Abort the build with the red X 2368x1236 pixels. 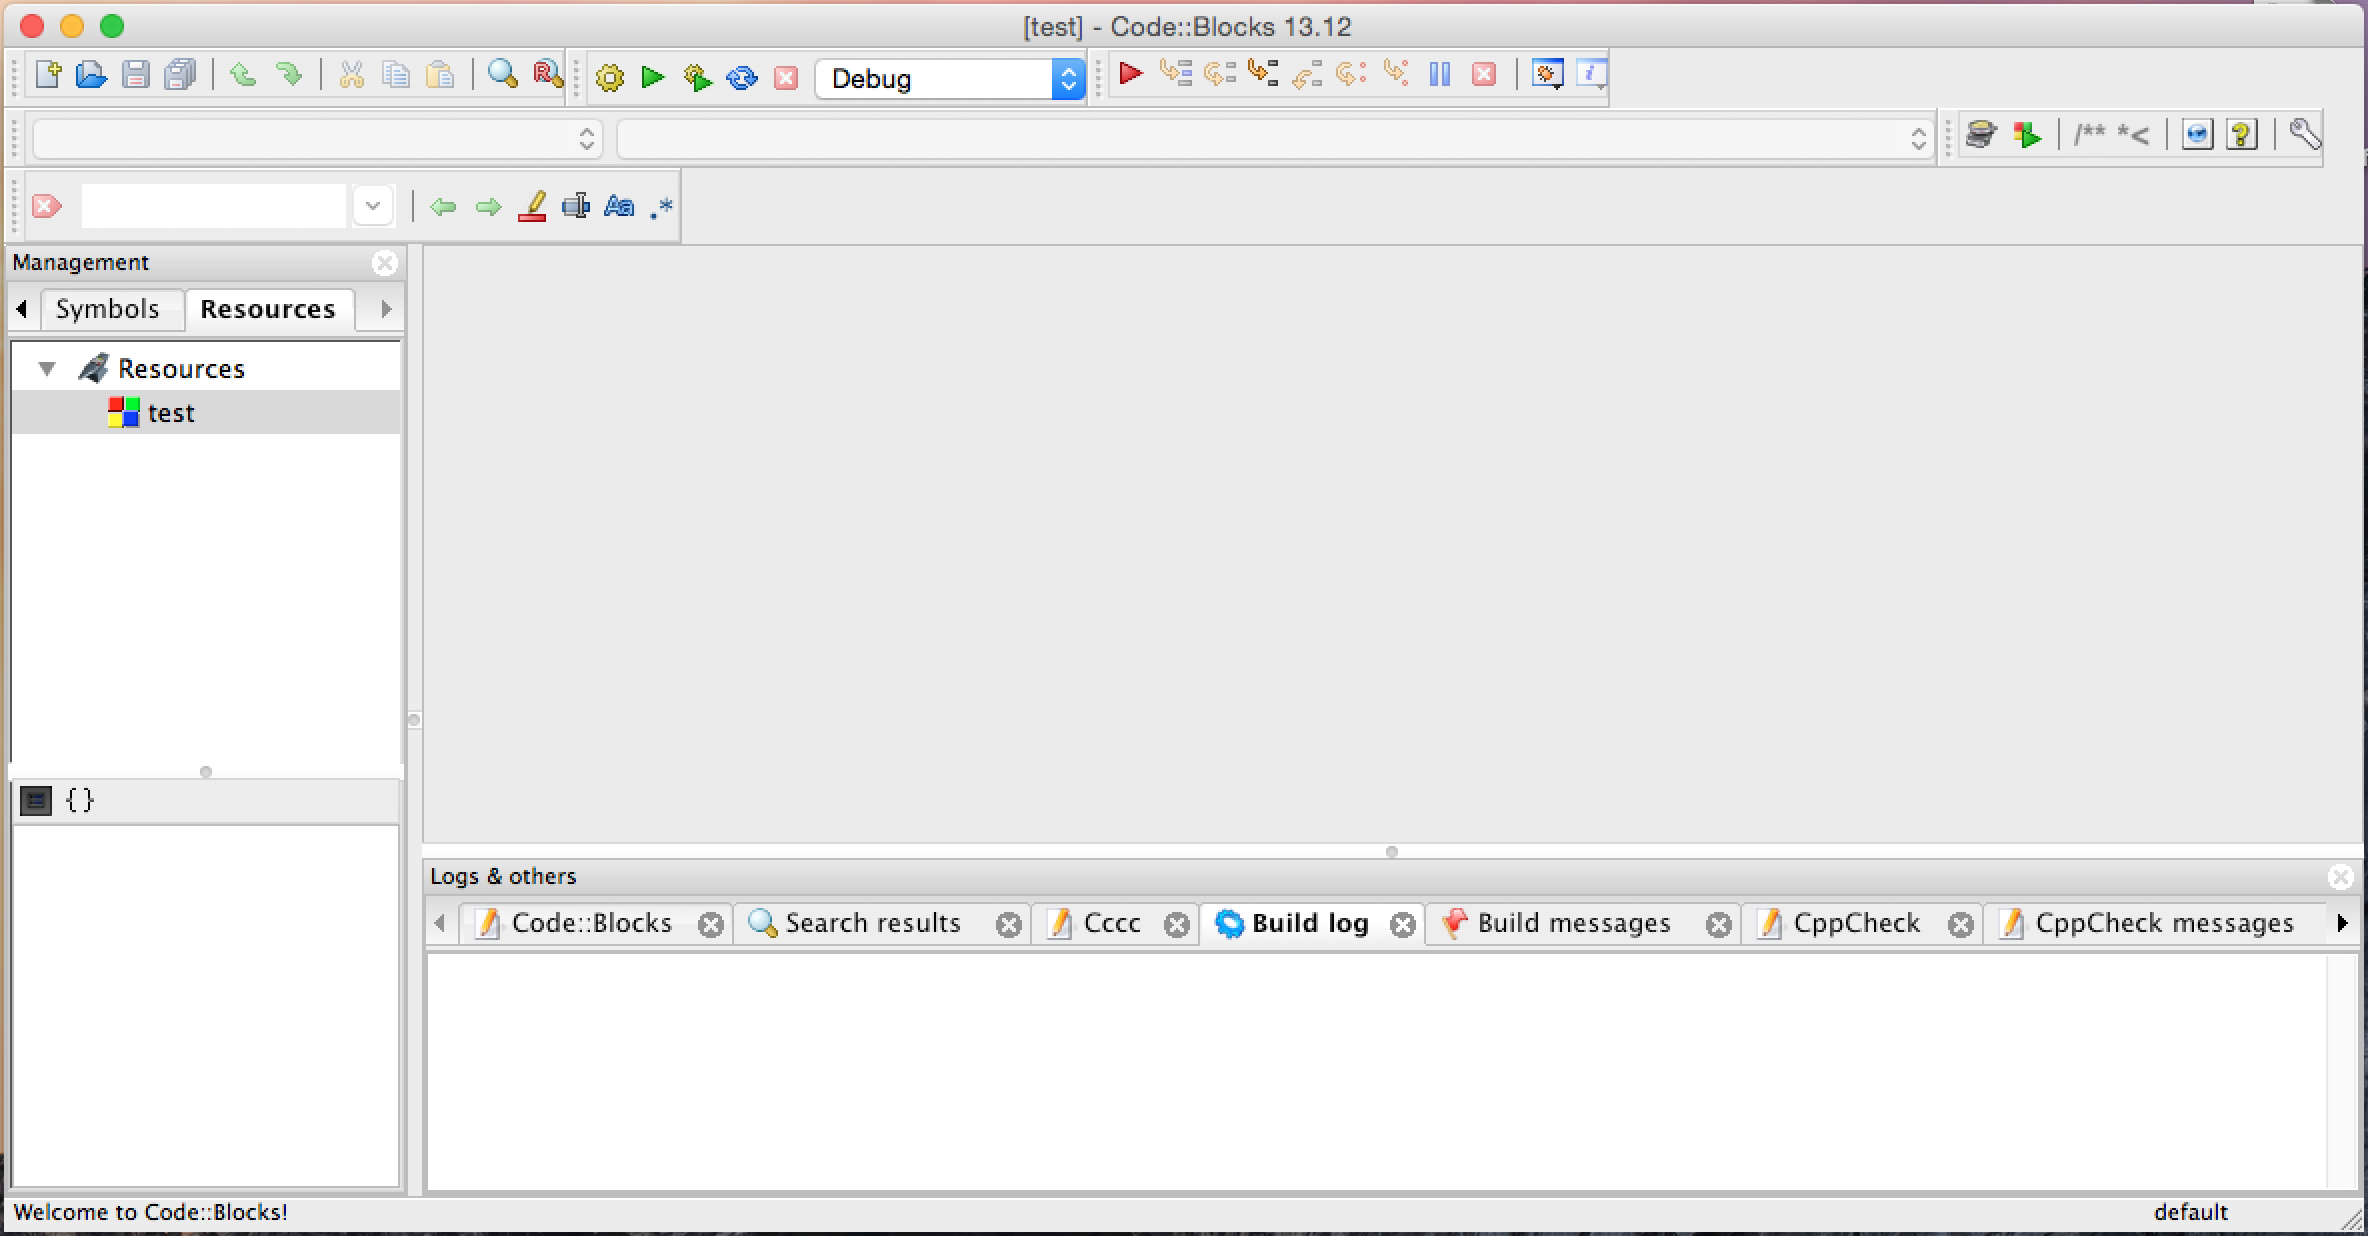pyautogui.click(x=786, y=78)
